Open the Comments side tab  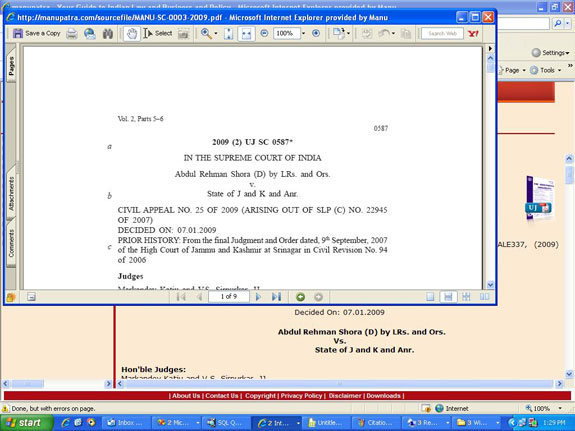[x=11, y=243]
